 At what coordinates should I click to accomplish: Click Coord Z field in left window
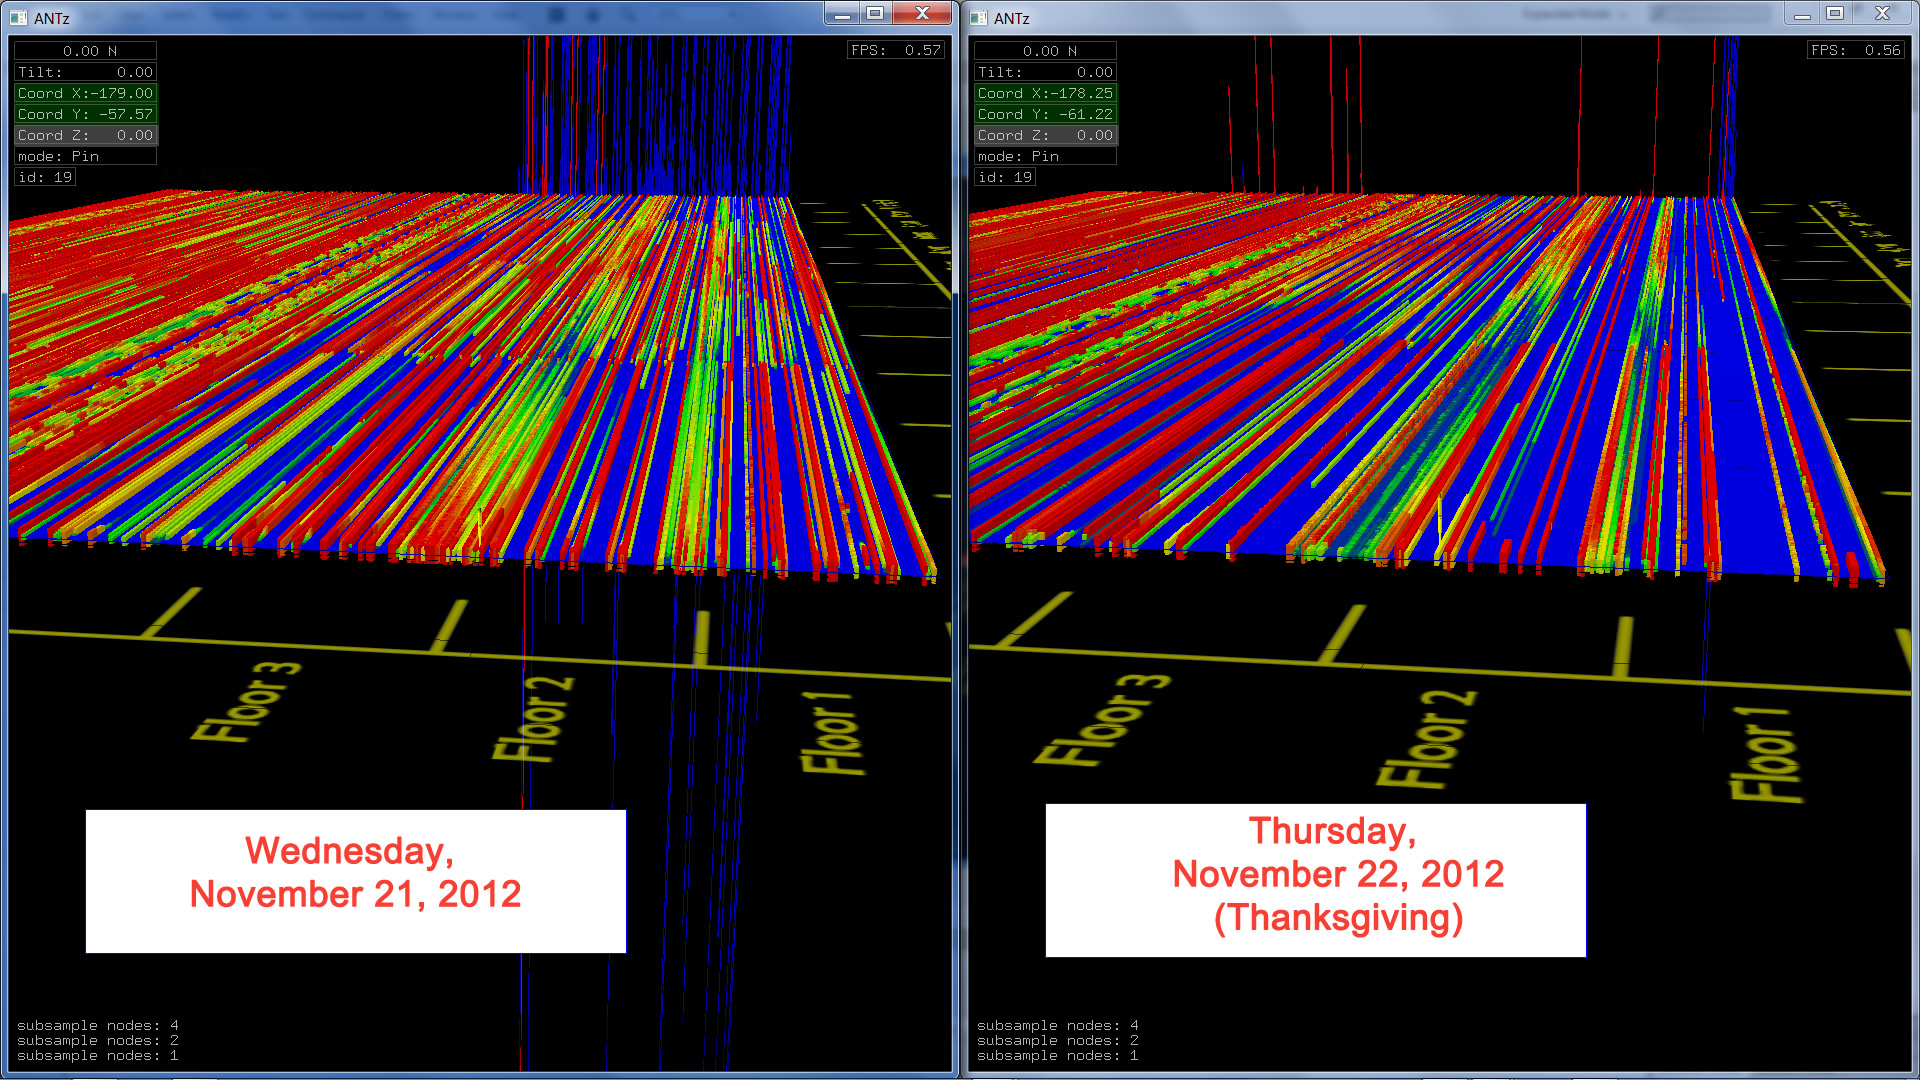85,135
